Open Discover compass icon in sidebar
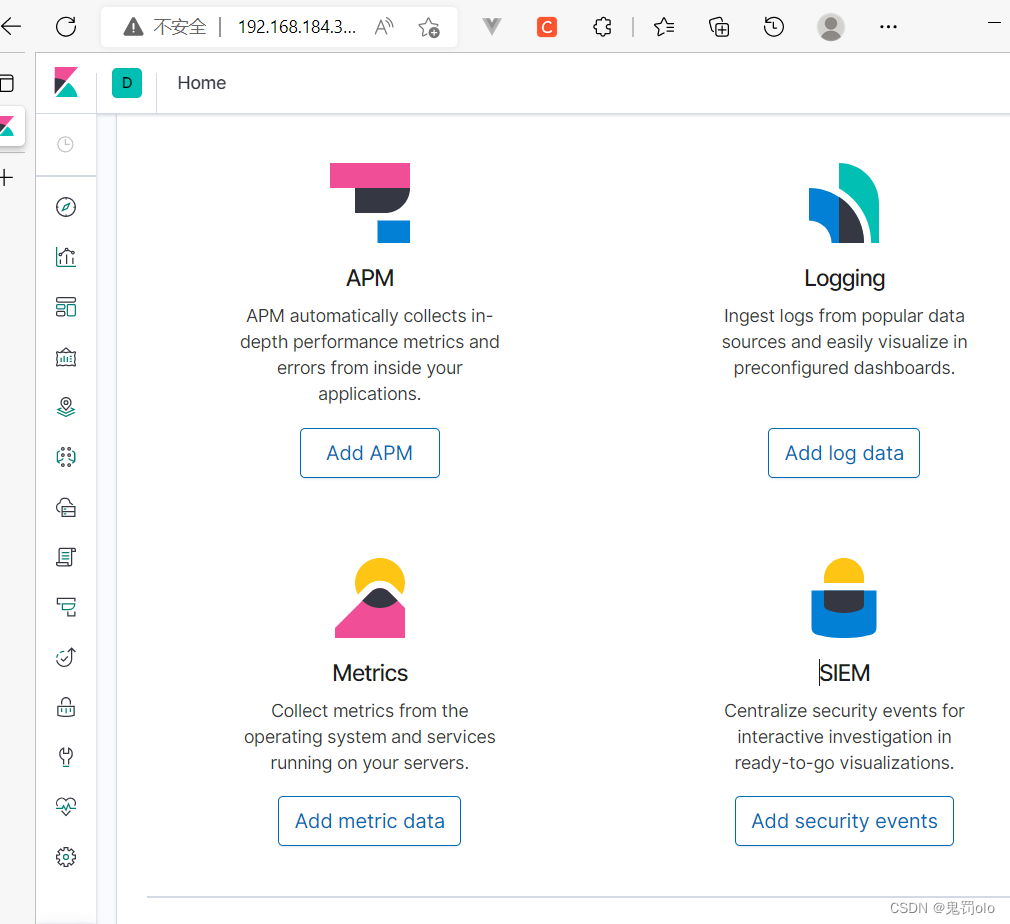The height and width of the screenshot is (924, 1010). click(66, 207)
